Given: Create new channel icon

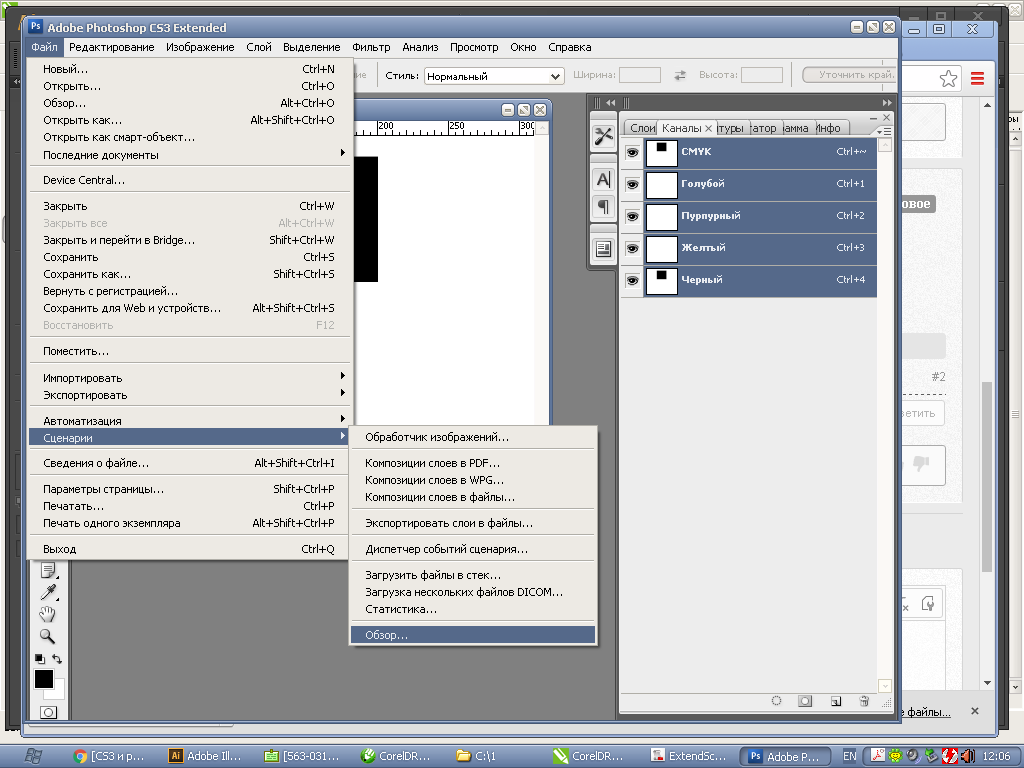Looking at the screenshot, I should point(835,701).
